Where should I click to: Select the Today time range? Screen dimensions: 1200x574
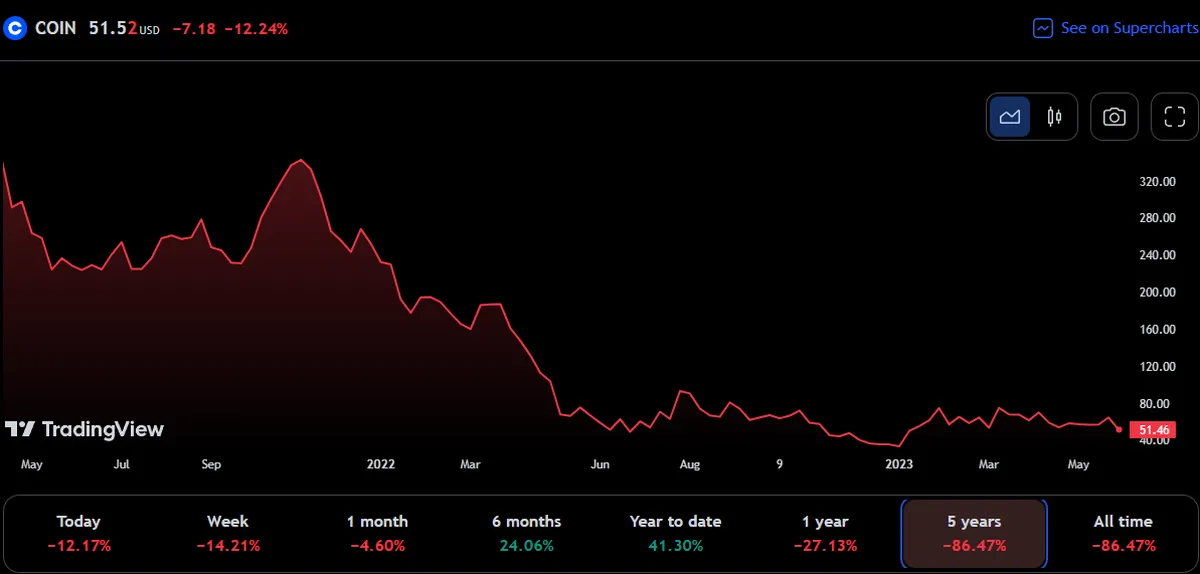(79, 533)
